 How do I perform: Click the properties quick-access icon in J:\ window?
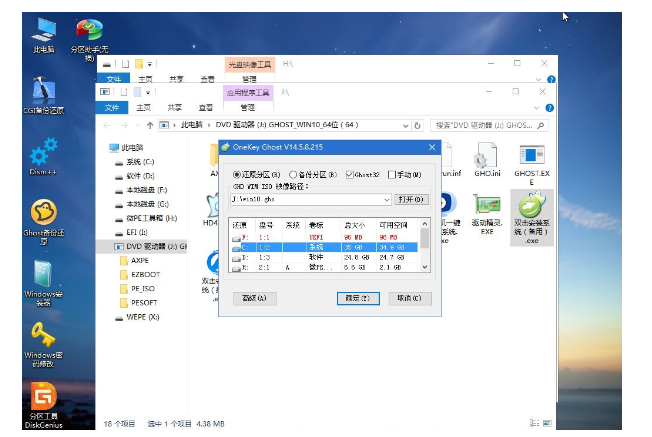(x=123, y=92)
